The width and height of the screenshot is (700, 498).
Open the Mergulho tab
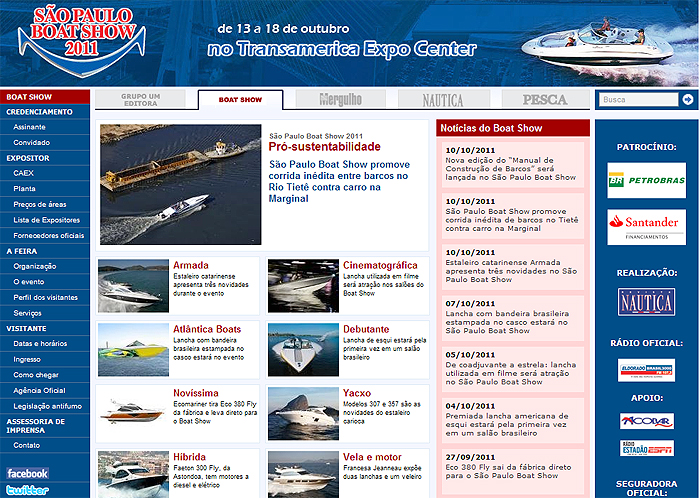point(341,99)
